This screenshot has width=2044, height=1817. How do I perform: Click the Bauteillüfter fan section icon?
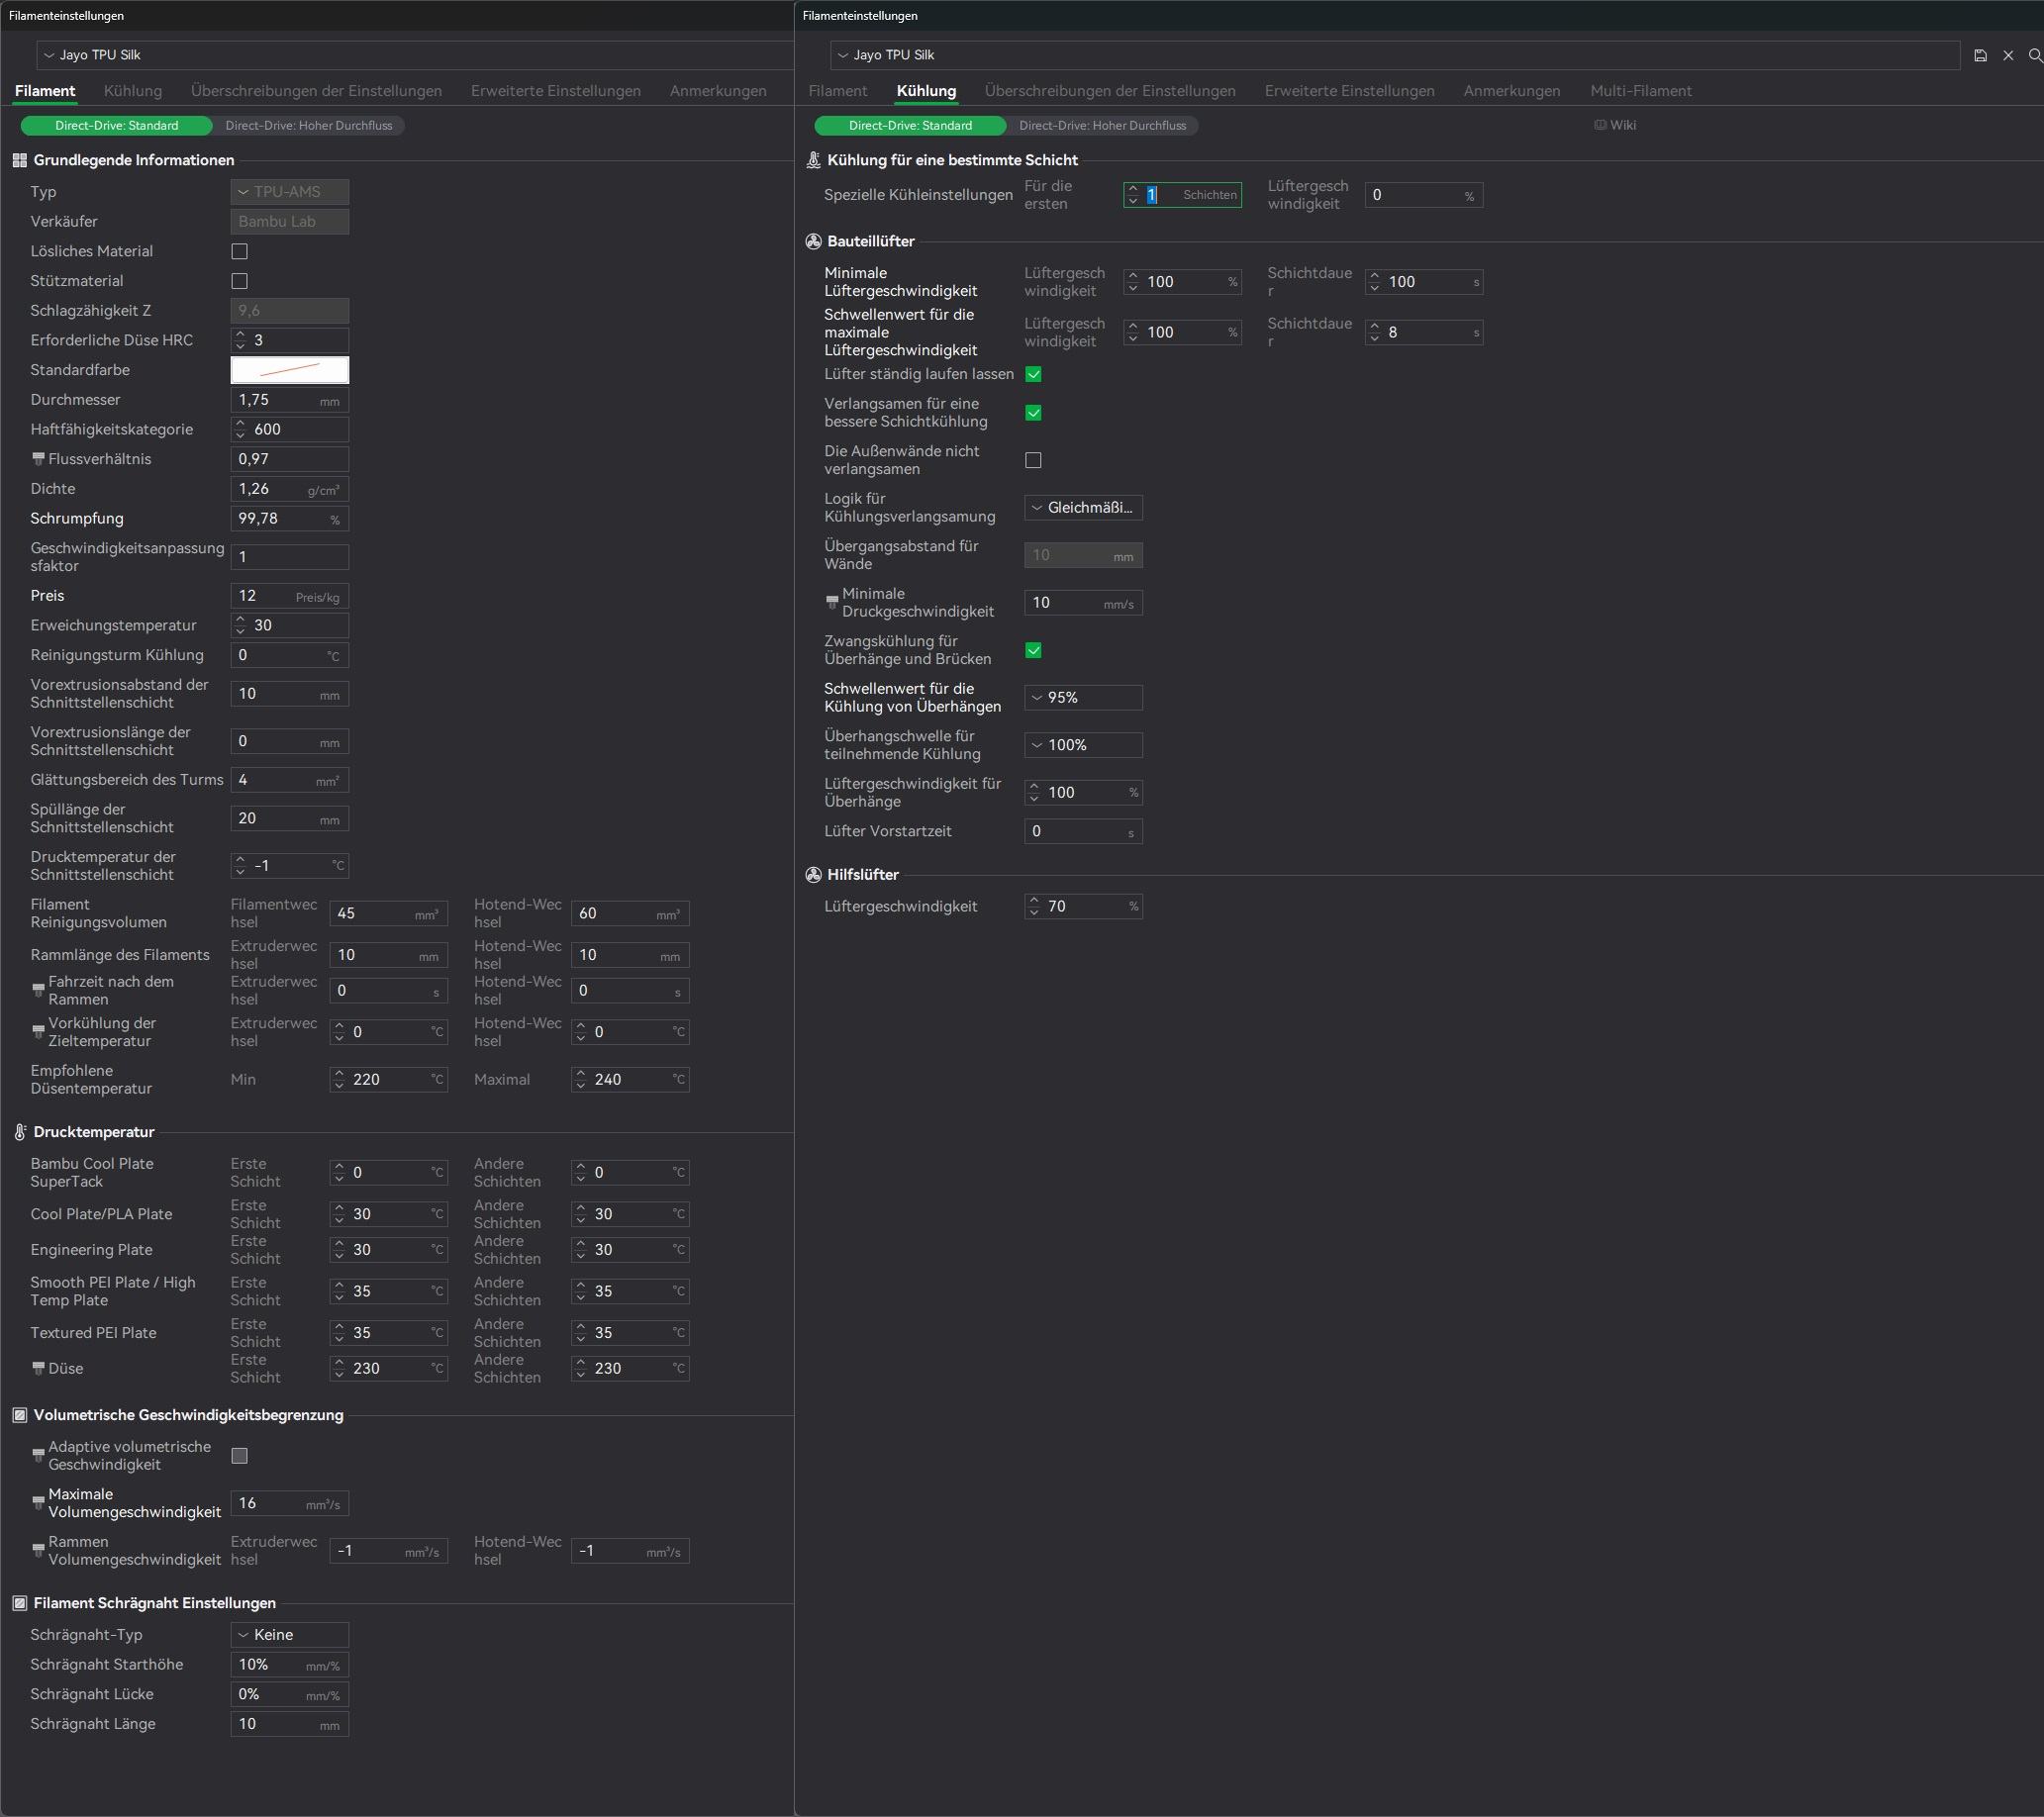click(813, 241)
